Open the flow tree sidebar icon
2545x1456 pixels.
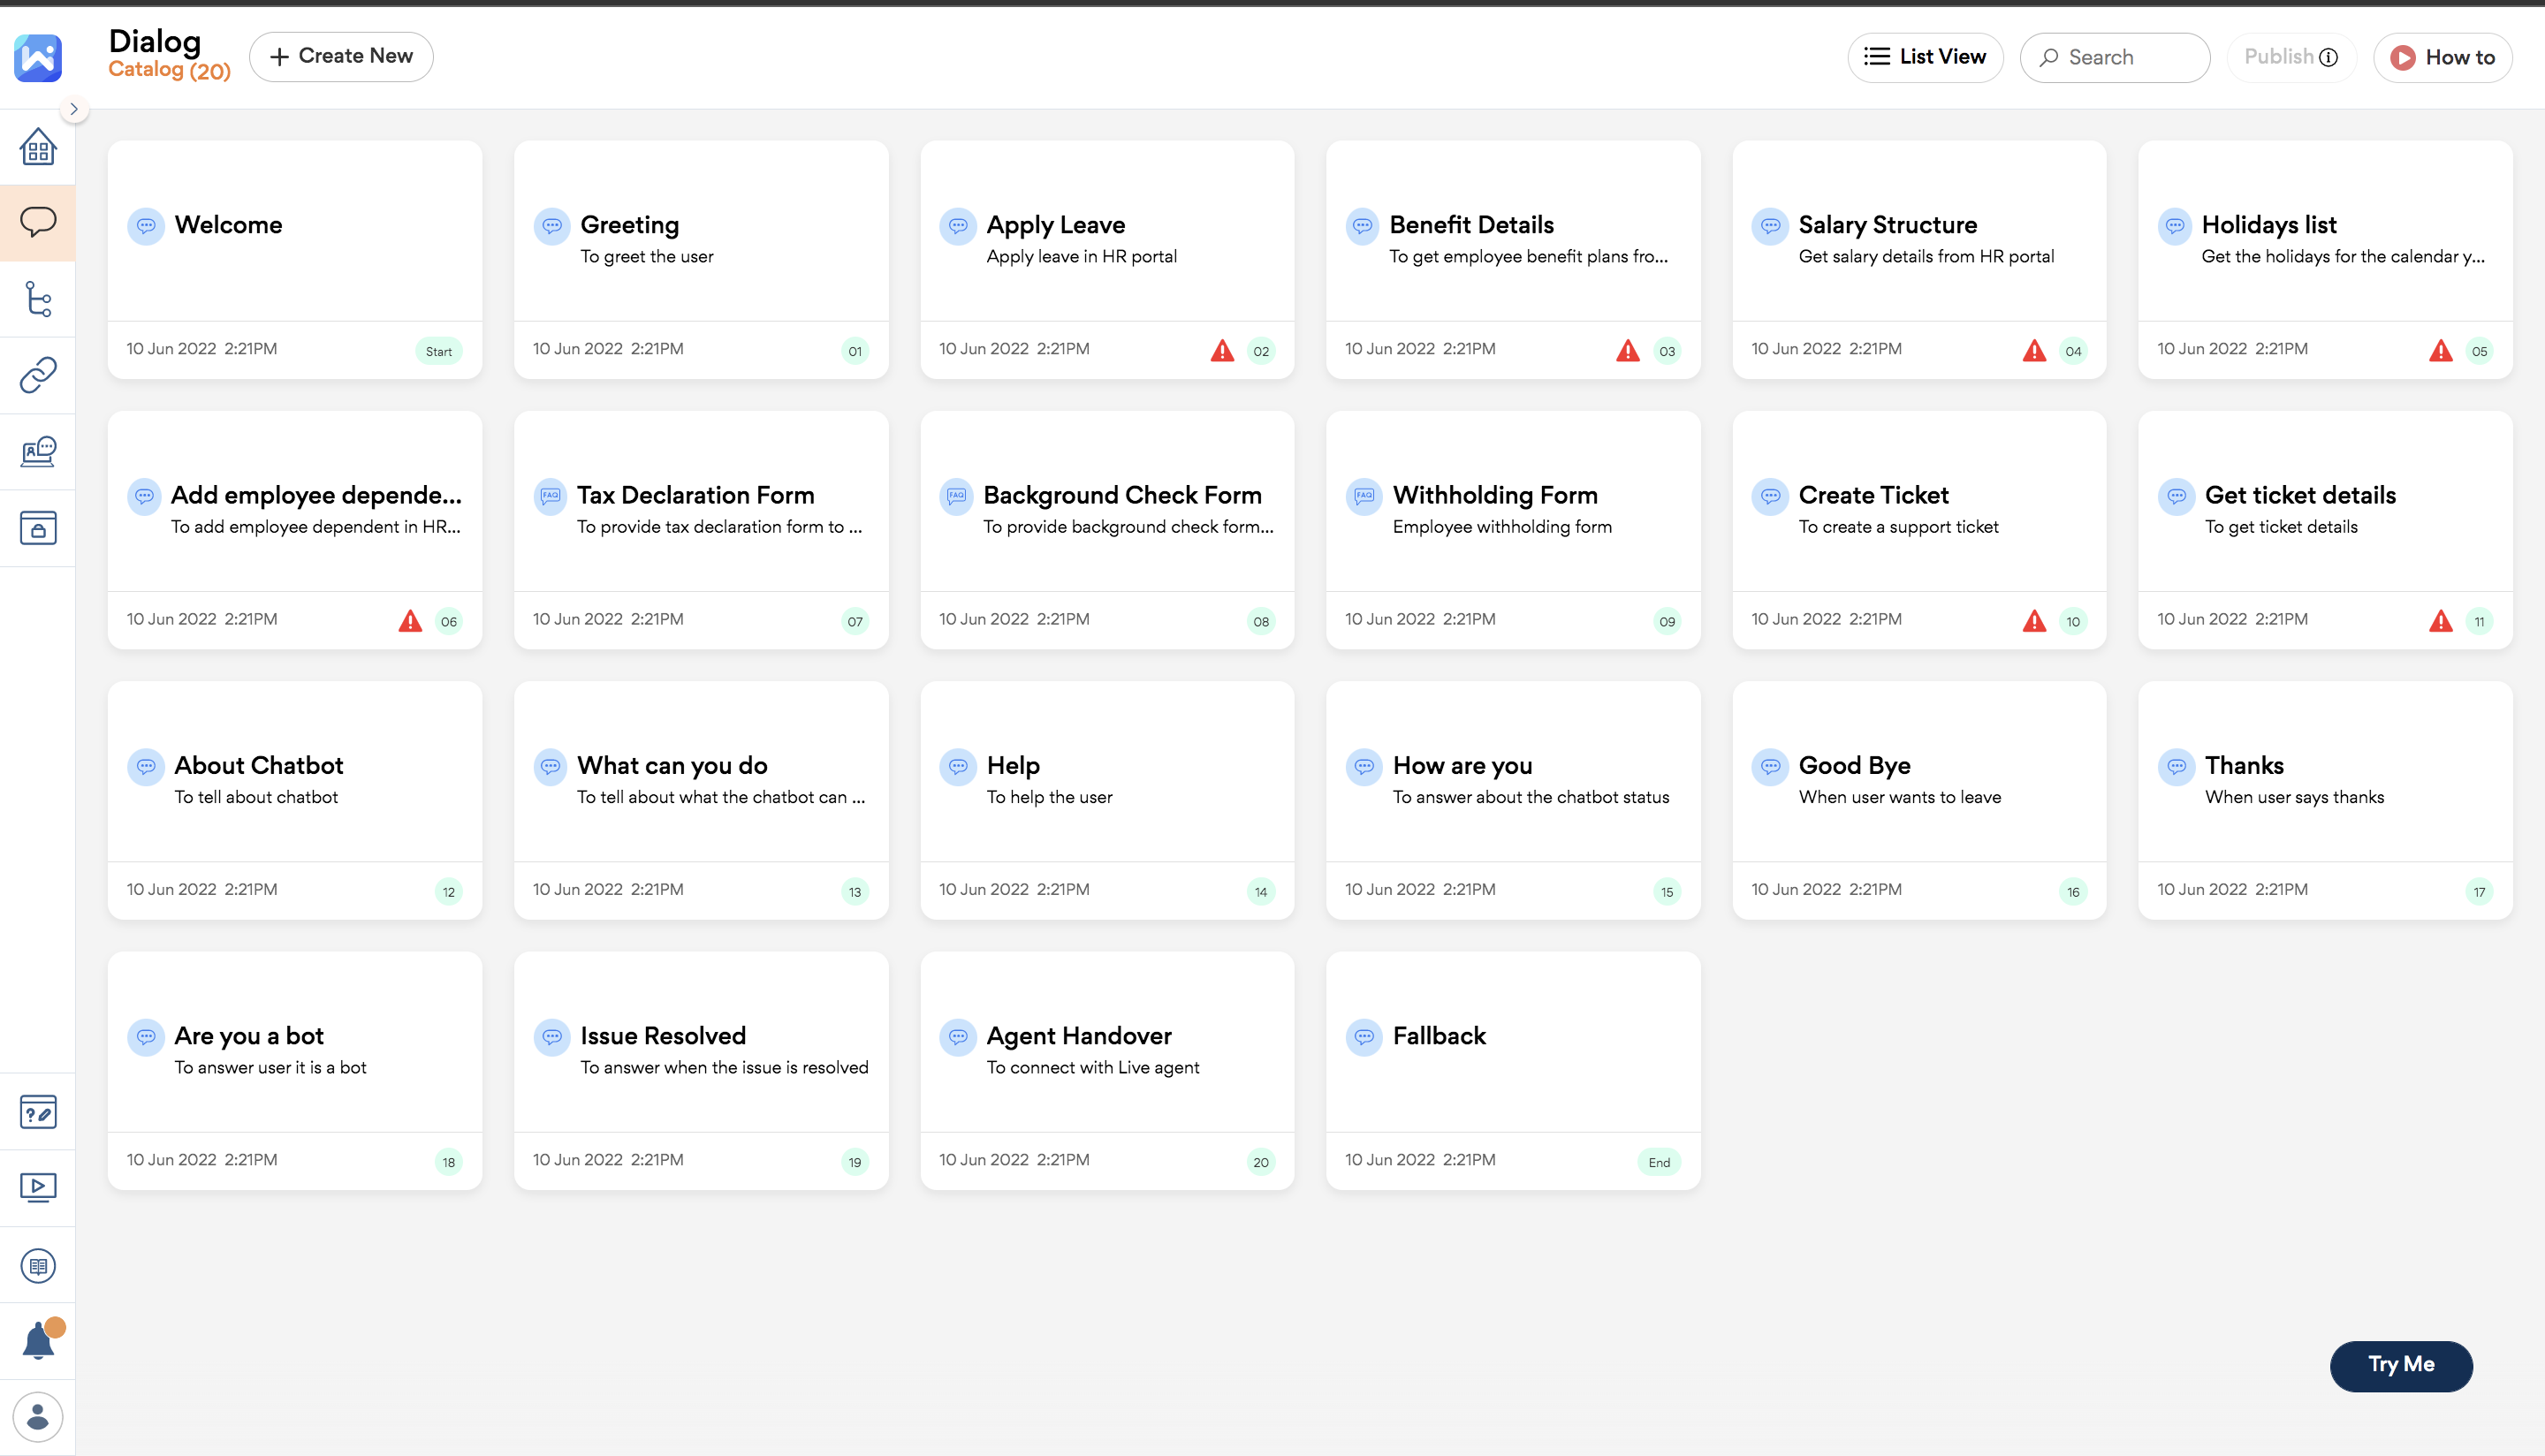[38, 299]
